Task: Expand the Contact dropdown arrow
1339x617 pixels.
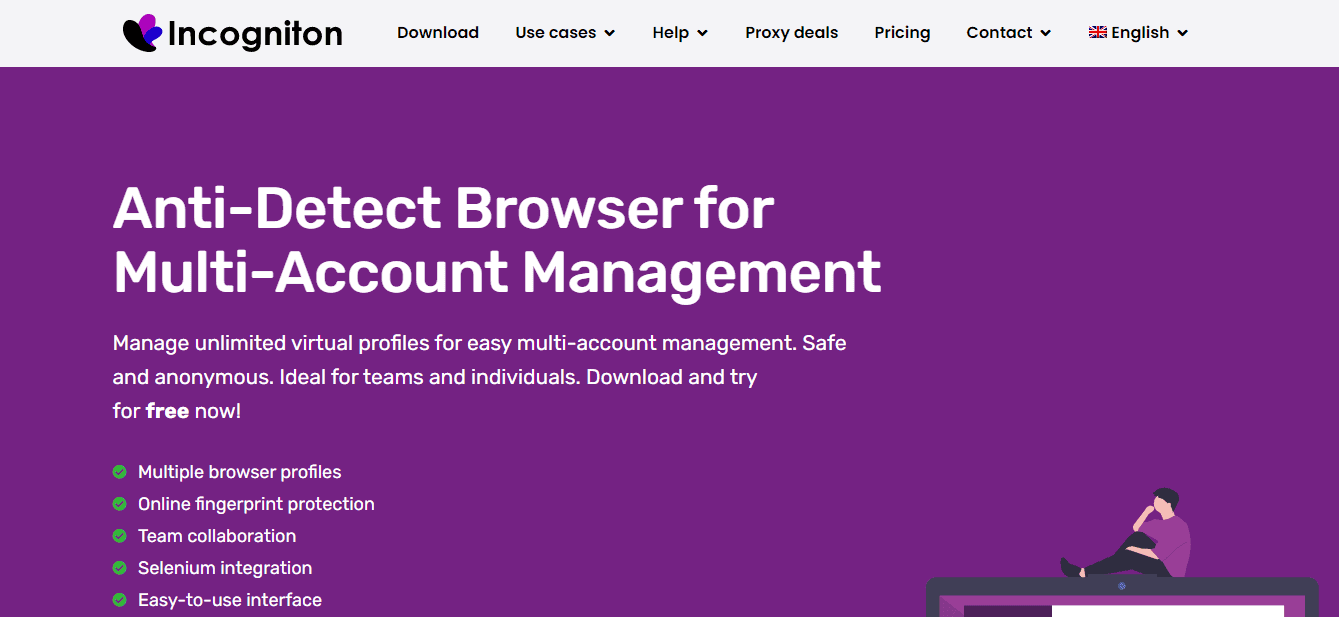Action: coord(1046,33)
